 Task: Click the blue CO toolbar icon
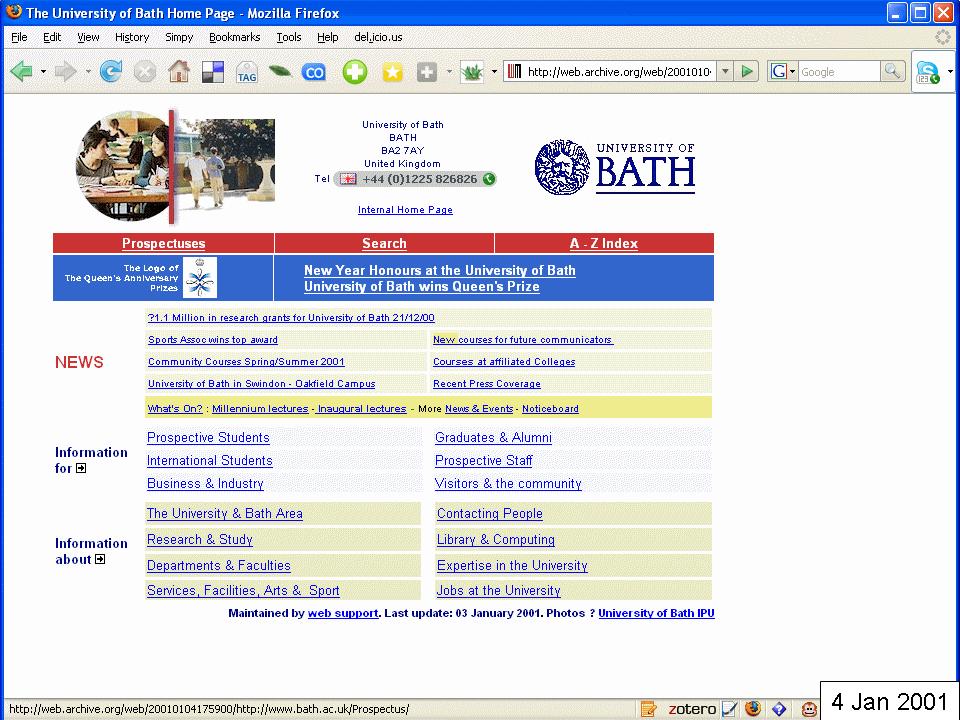[314, 72]
